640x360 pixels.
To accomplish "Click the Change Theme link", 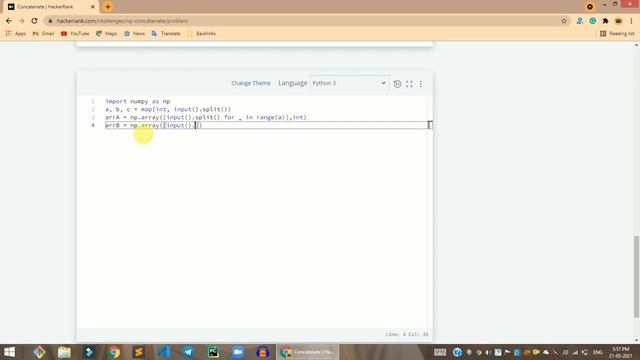I will 251,83.
